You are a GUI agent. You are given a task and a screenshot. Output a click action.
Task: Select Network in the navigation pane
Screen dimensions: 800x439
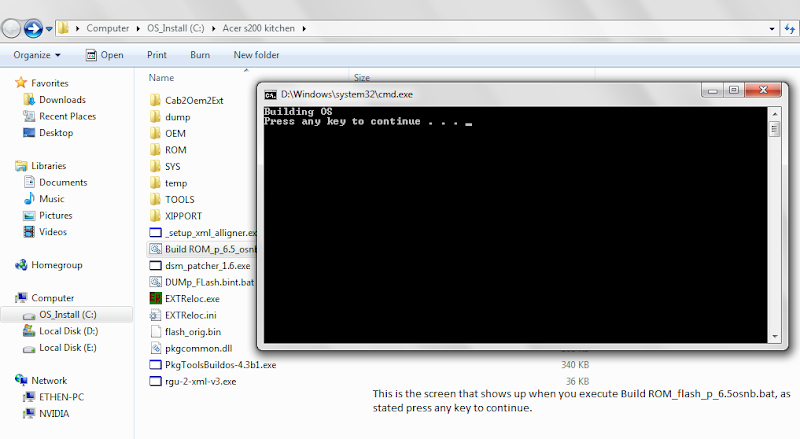coord(49,380)
